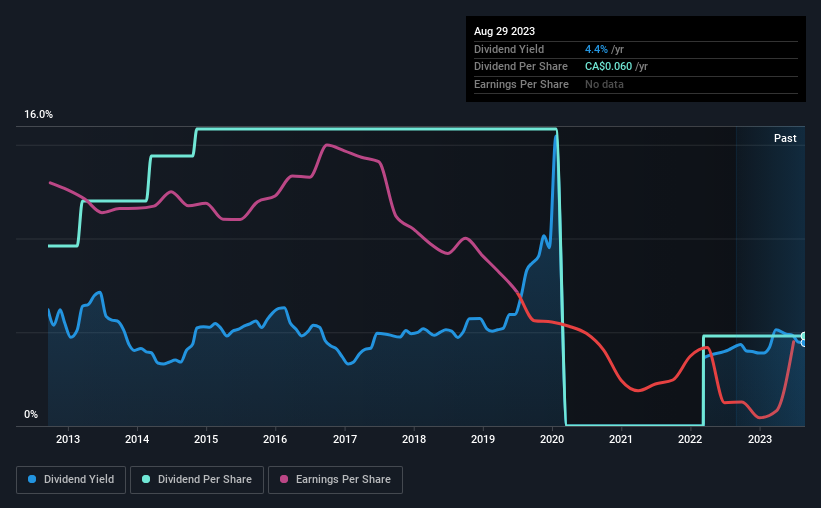The width and height of the screenshot is (821, 508).
Task: Click the teal endpoint marker at chart right edge
Action: pyautogui.click(x=804, y=336)
